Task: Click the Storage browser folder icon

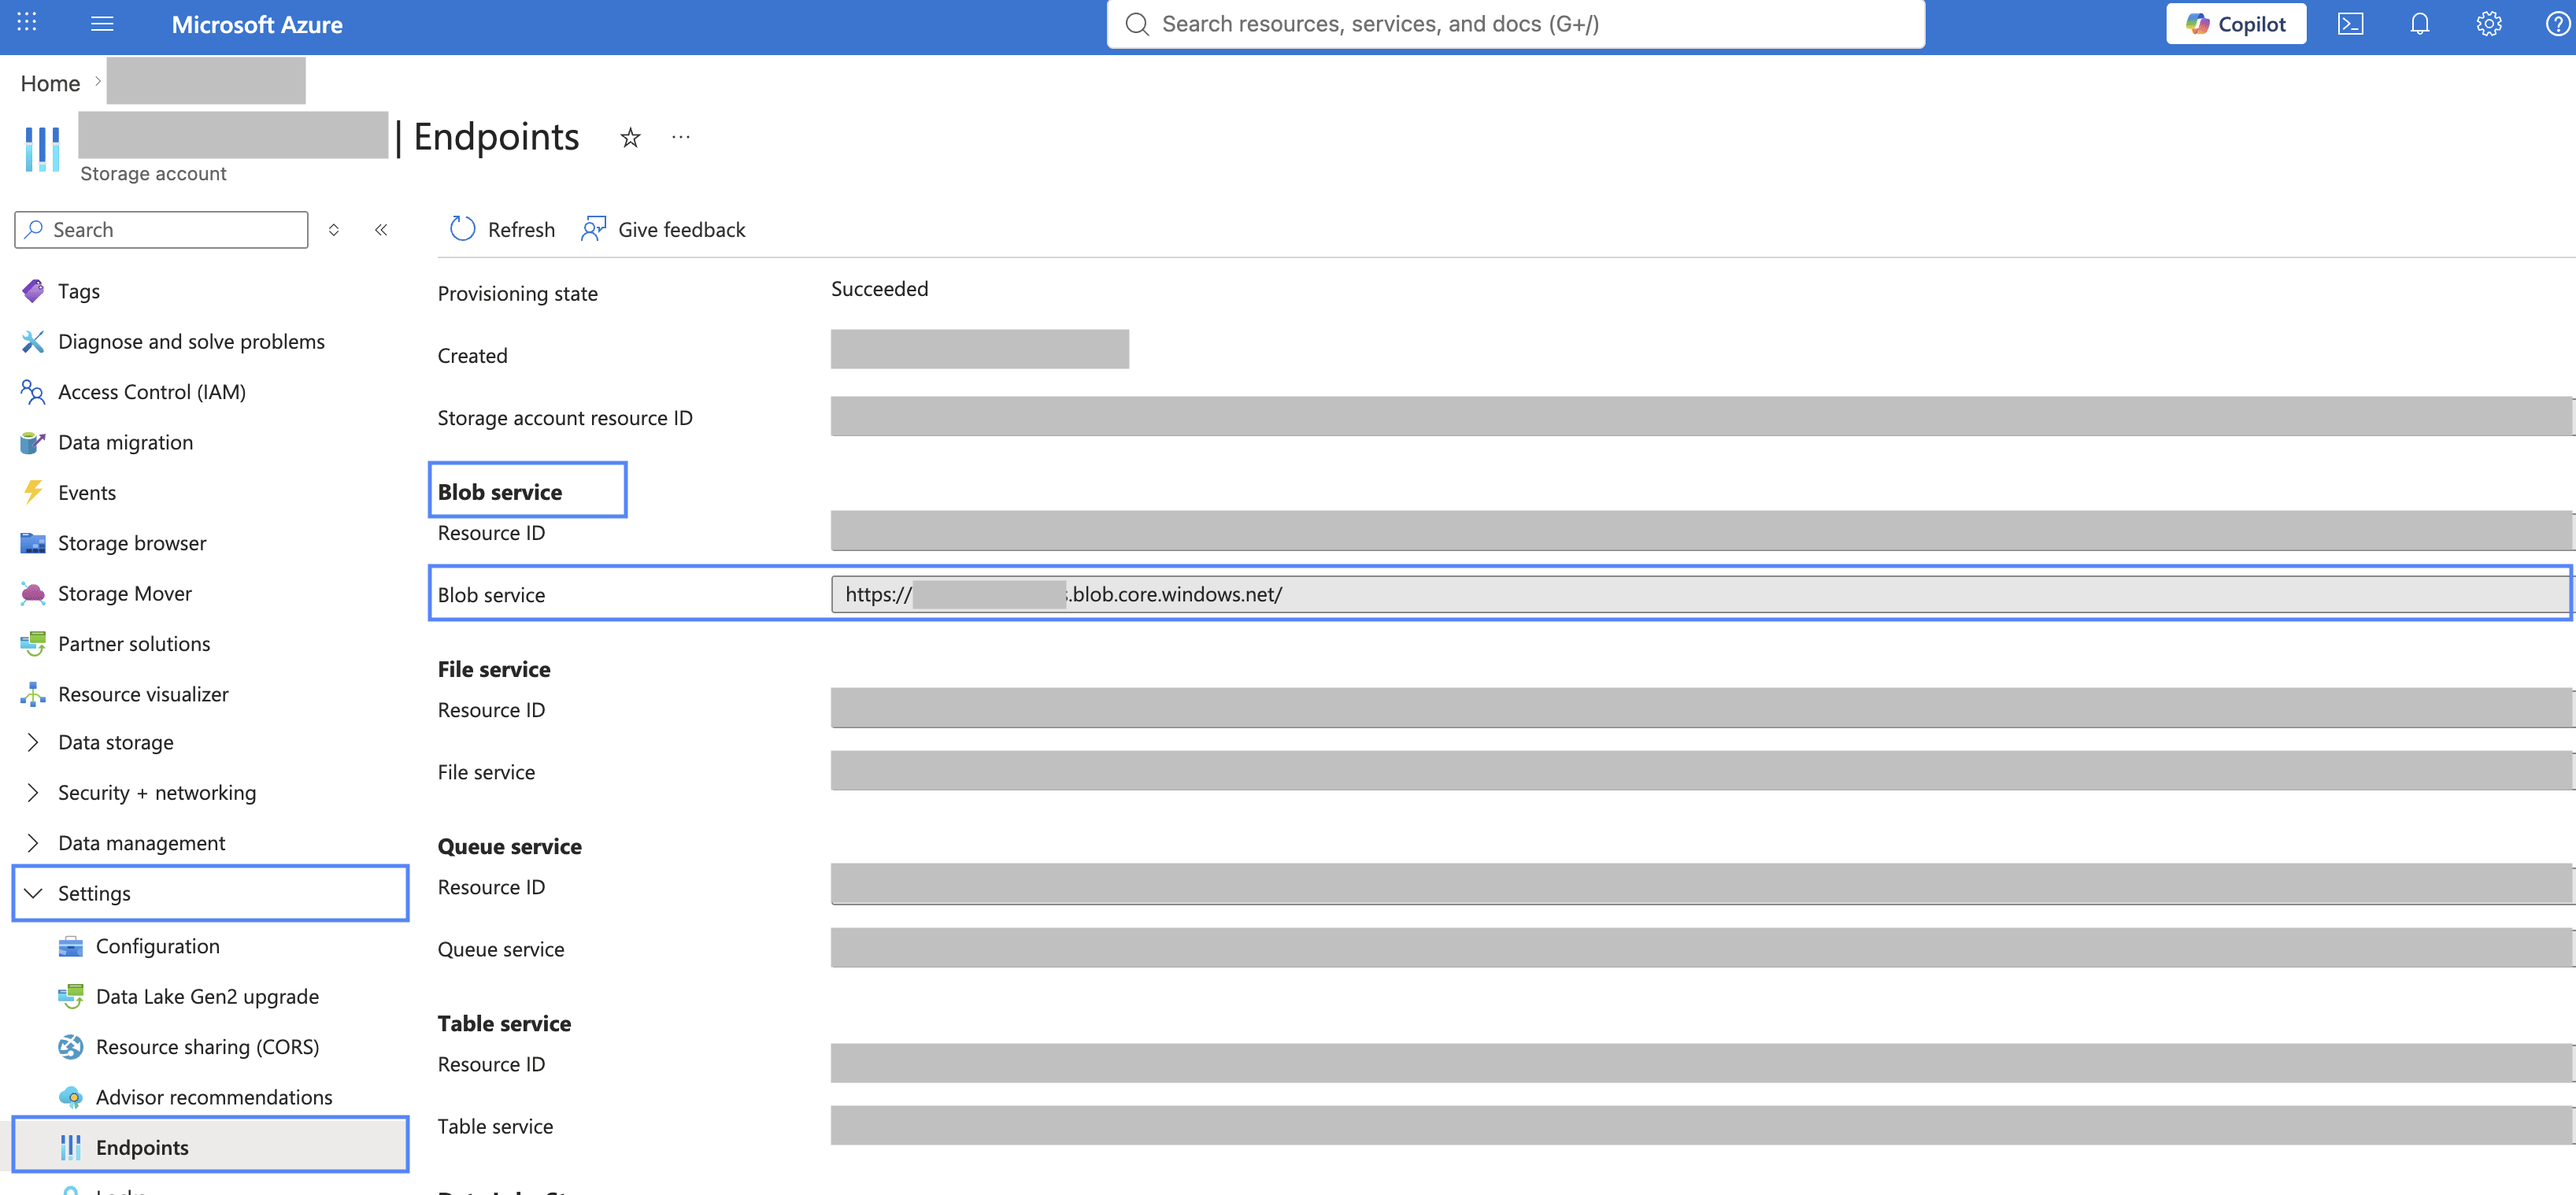Action: click(32, 543)
